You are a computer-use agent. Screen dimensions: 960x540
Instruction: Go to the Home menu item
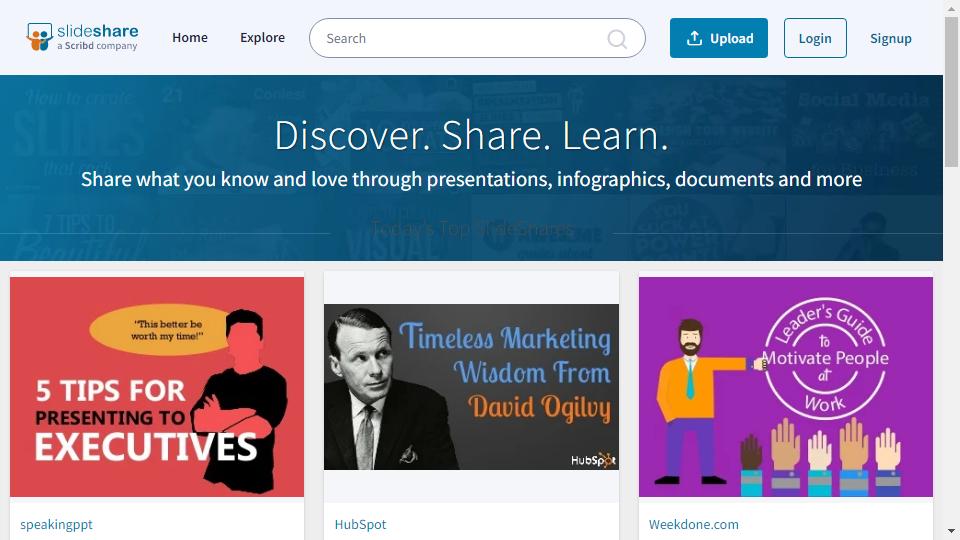190,38
